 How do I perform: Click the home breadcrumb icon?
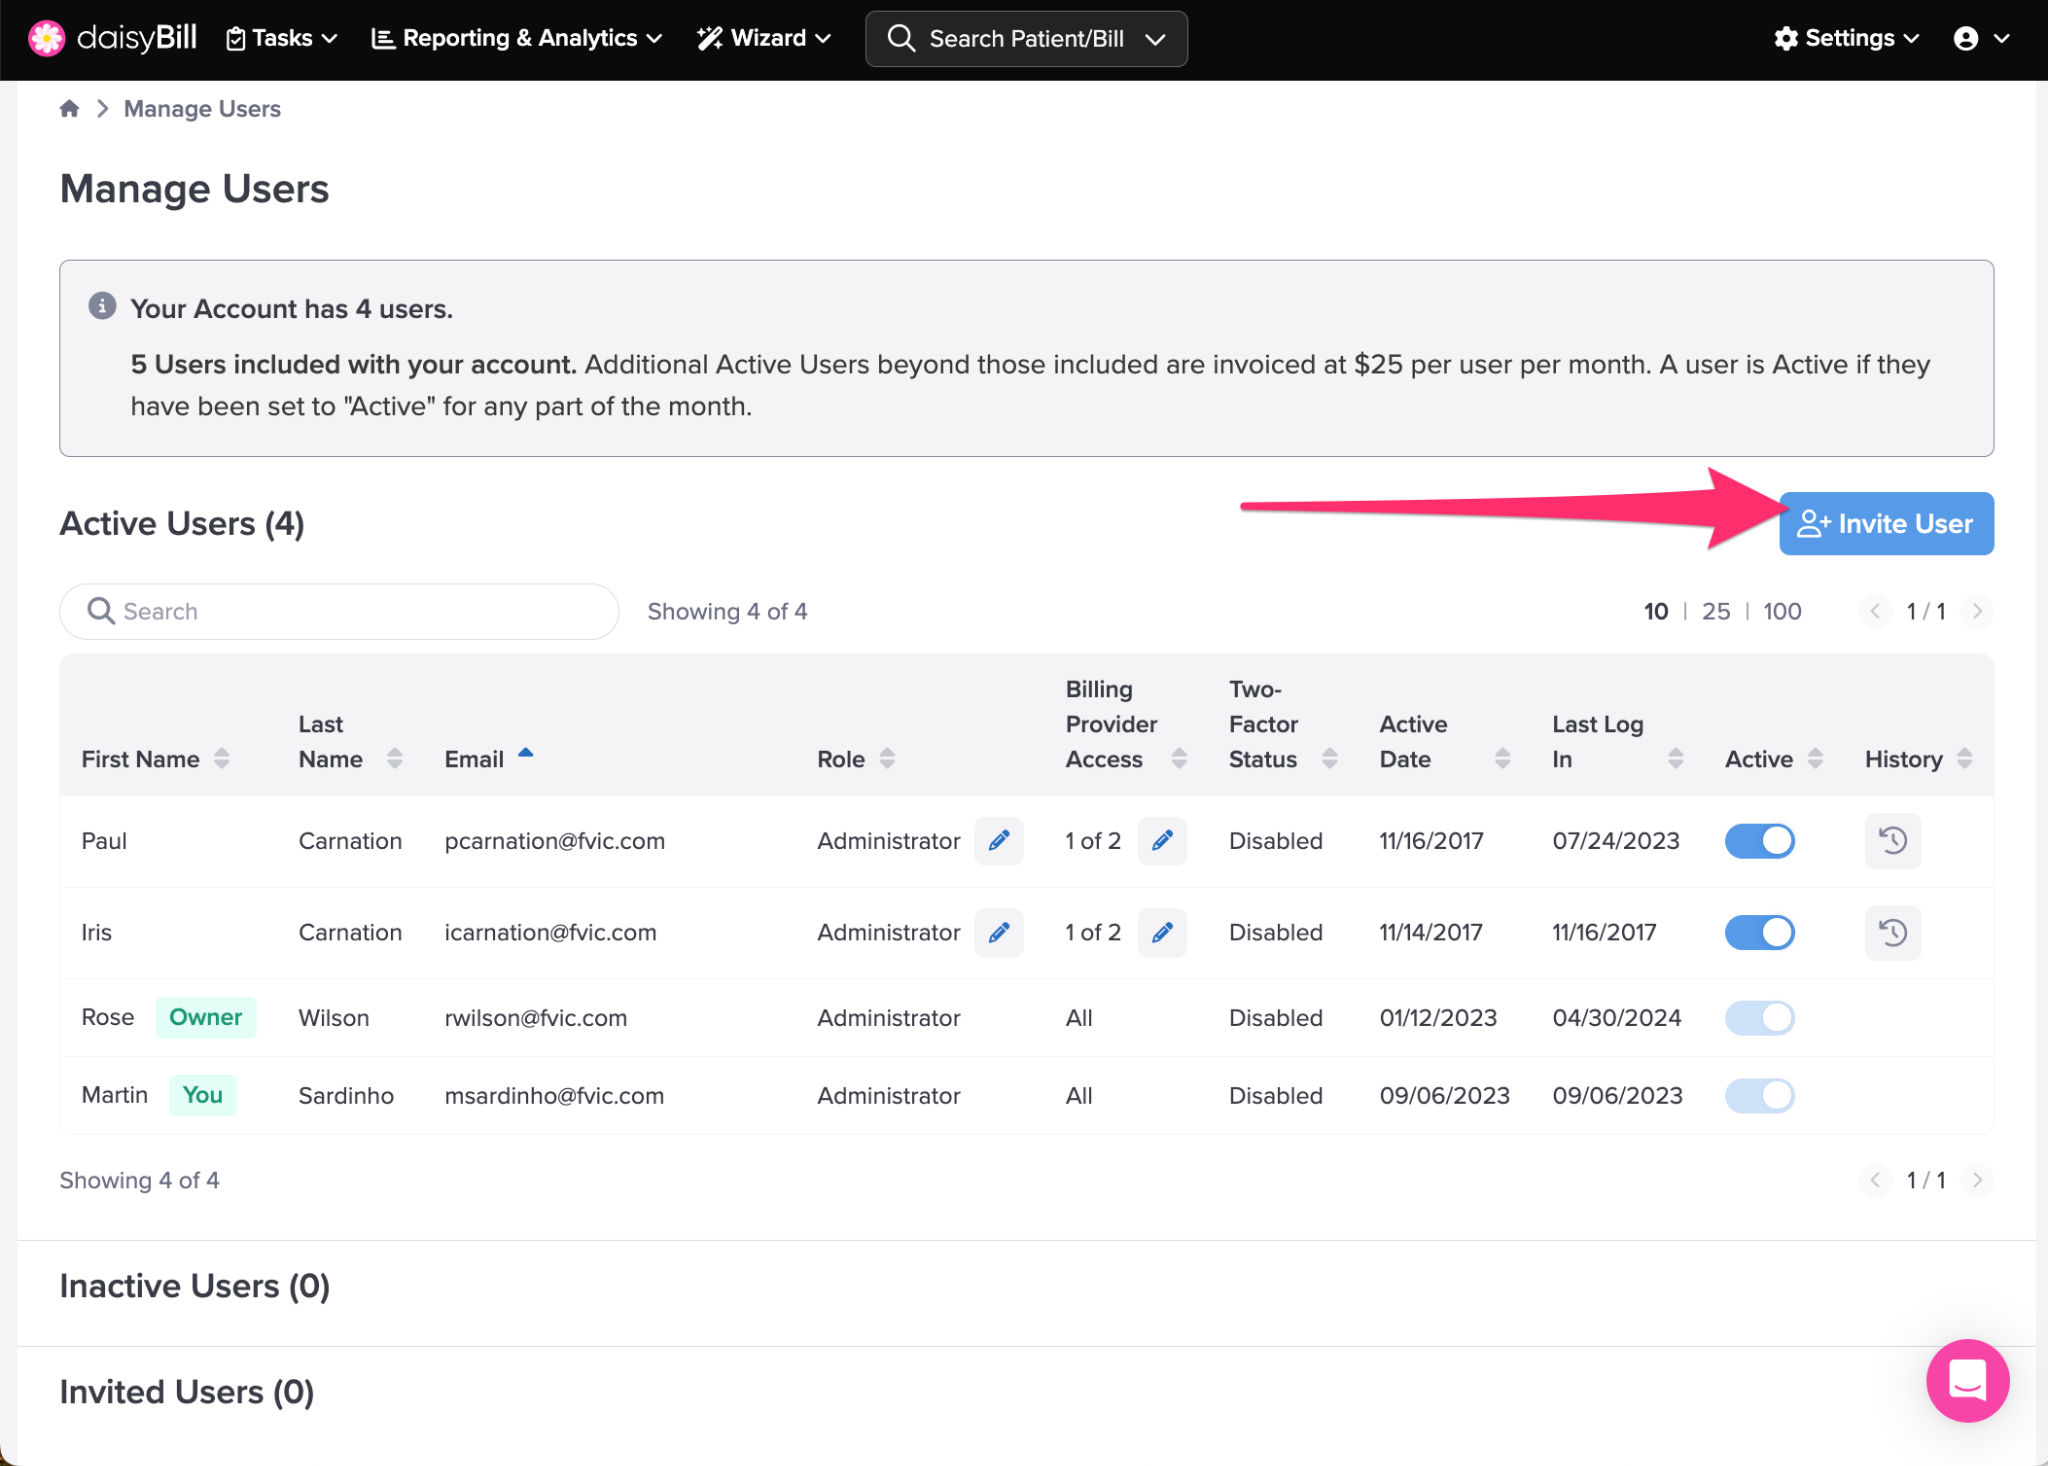coord(69,109)
